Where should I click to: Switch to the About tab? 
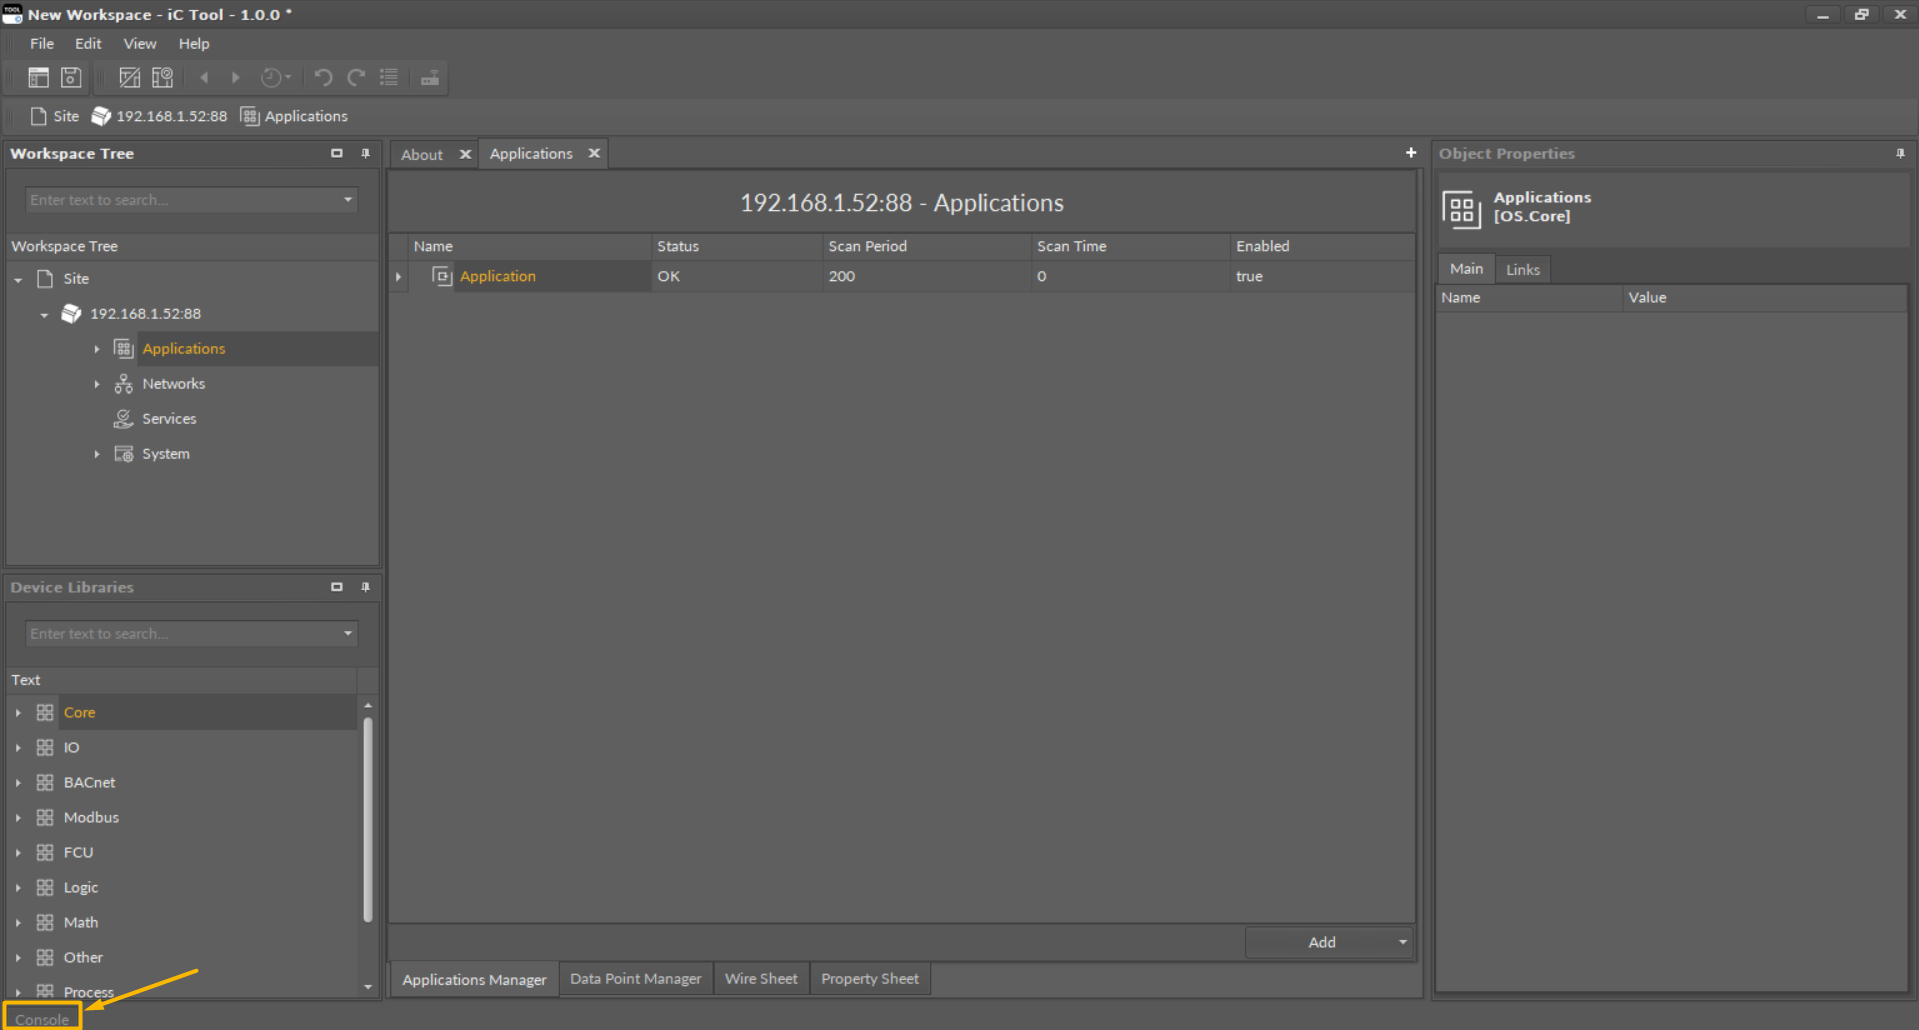click(421, 153)
